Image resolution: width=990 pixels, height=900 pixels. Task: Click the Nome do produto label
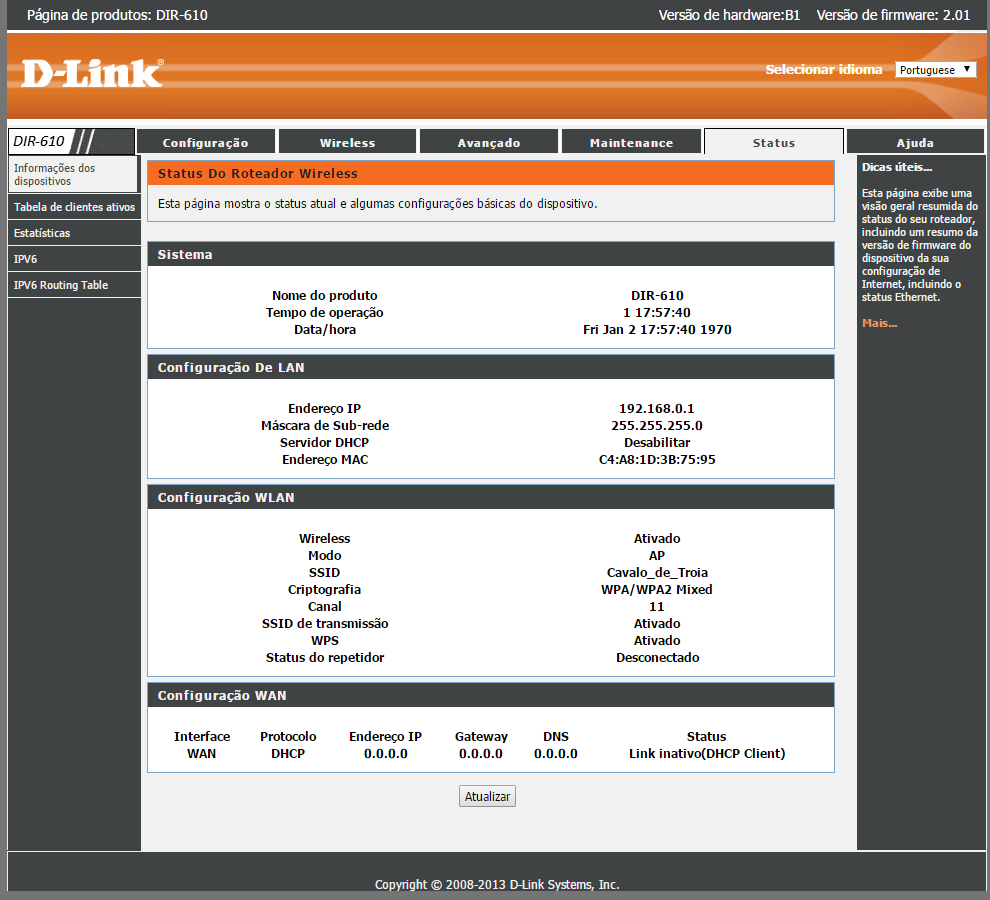(x=325, y=296)
